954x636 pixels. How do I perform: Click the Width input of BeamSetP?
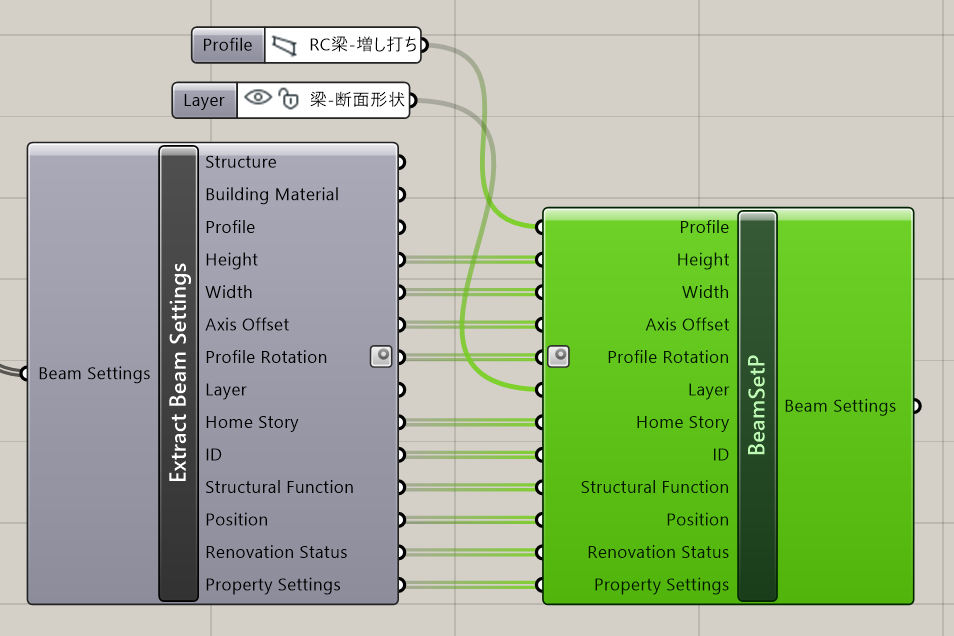(705, 292)
